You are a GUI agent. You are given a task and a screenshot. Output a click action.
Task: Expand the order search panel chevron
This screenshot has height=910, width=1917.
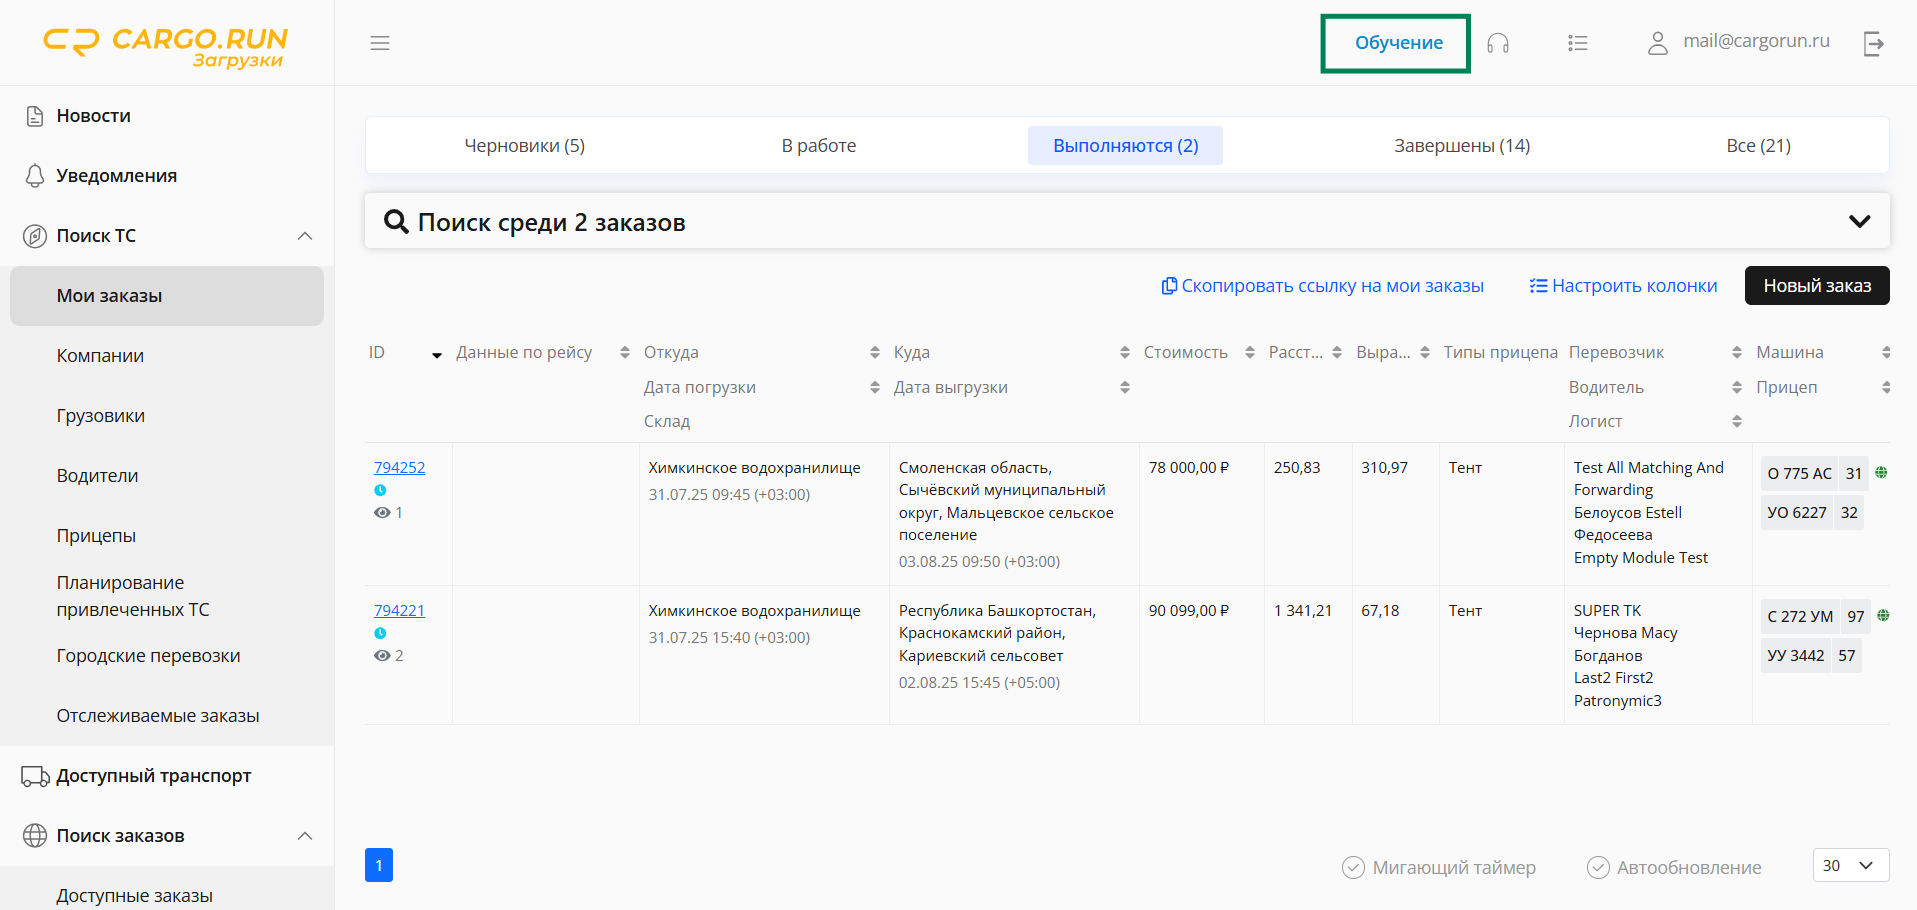tap(1859, 221)
